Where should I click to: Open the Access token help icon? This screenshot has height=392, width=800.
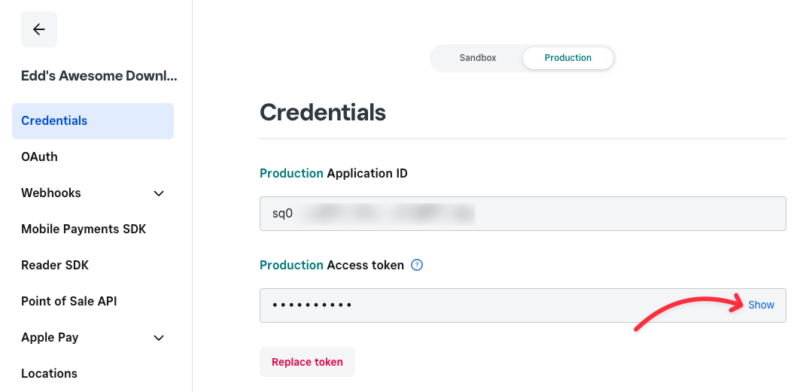(x=417, y=265)
